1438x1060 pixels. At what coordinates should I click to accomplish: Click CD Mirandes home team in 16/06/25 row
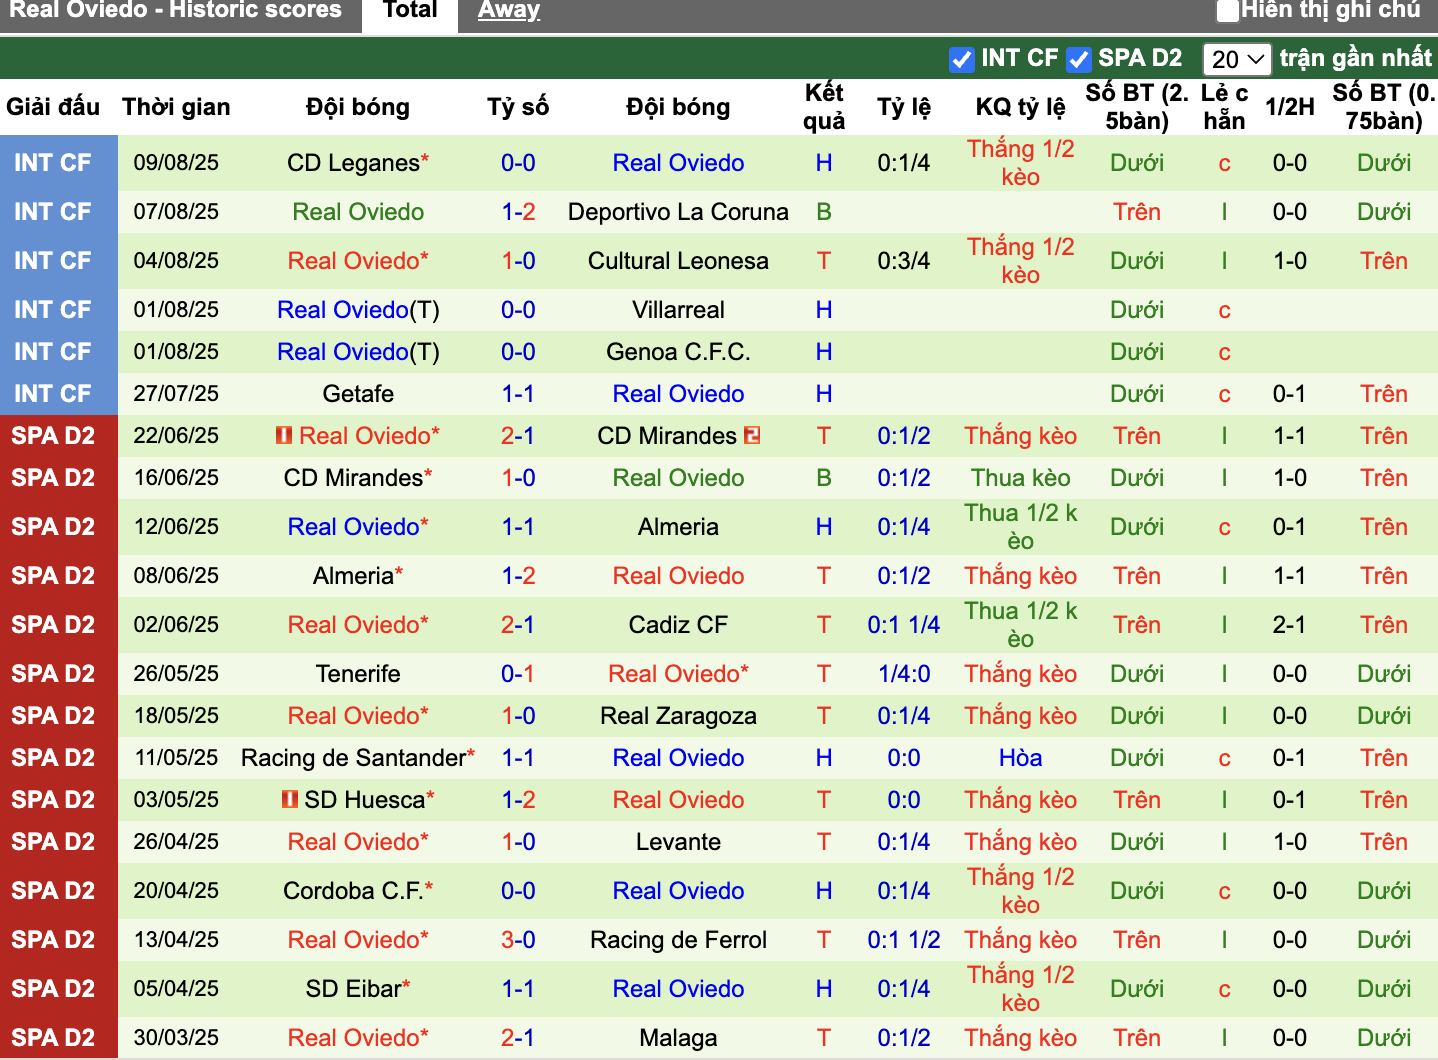(353, 478)
